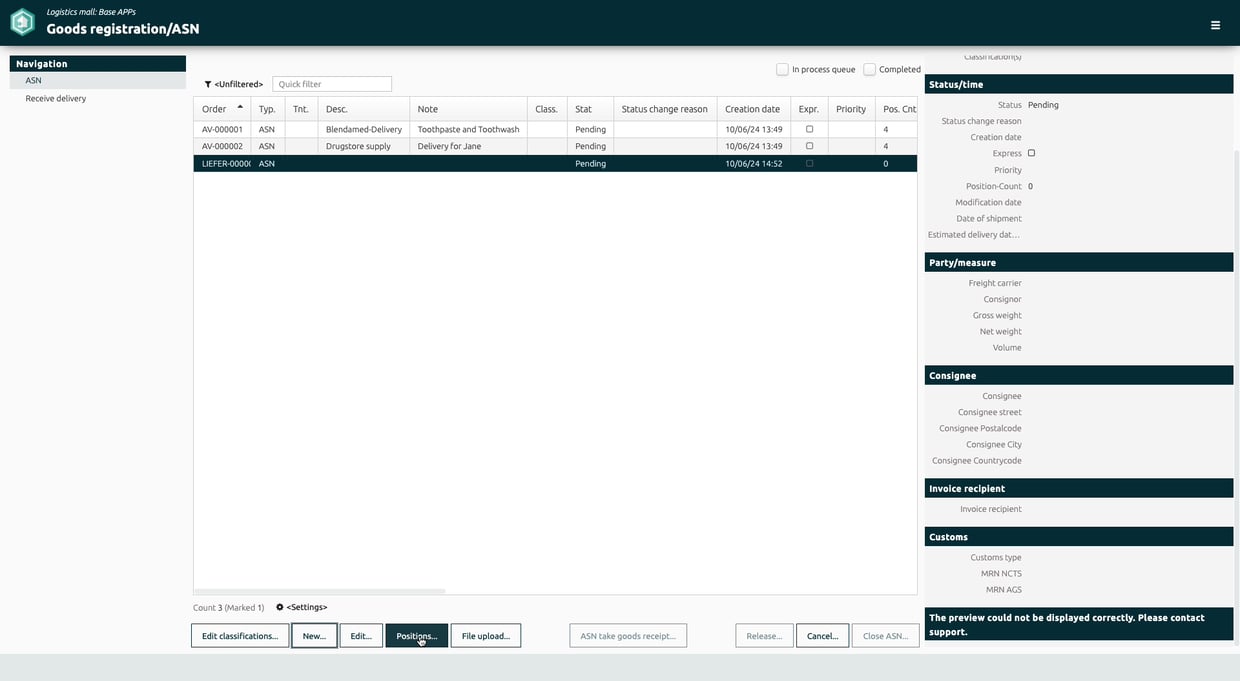Toggle Express checkbox in LIEFER row
This screenshot has width=1240, height=681.
point(809,163)
